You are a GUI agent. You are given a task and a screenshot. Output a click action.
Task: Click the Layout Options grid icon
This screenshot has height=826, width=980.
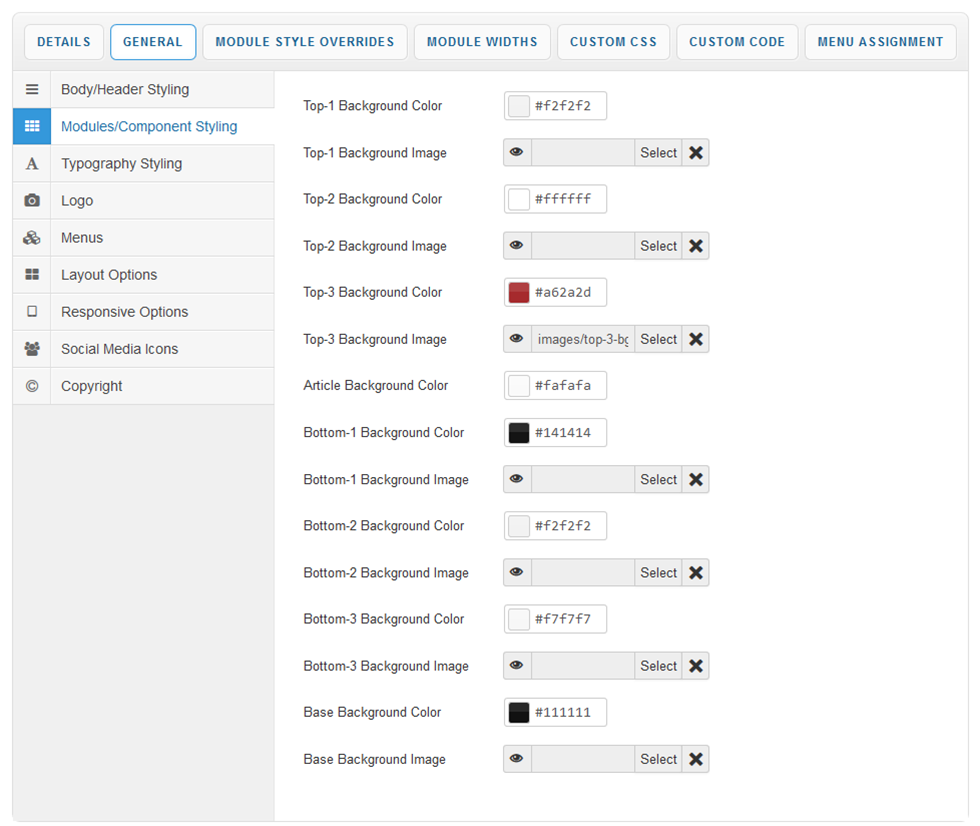coord(32,275)
